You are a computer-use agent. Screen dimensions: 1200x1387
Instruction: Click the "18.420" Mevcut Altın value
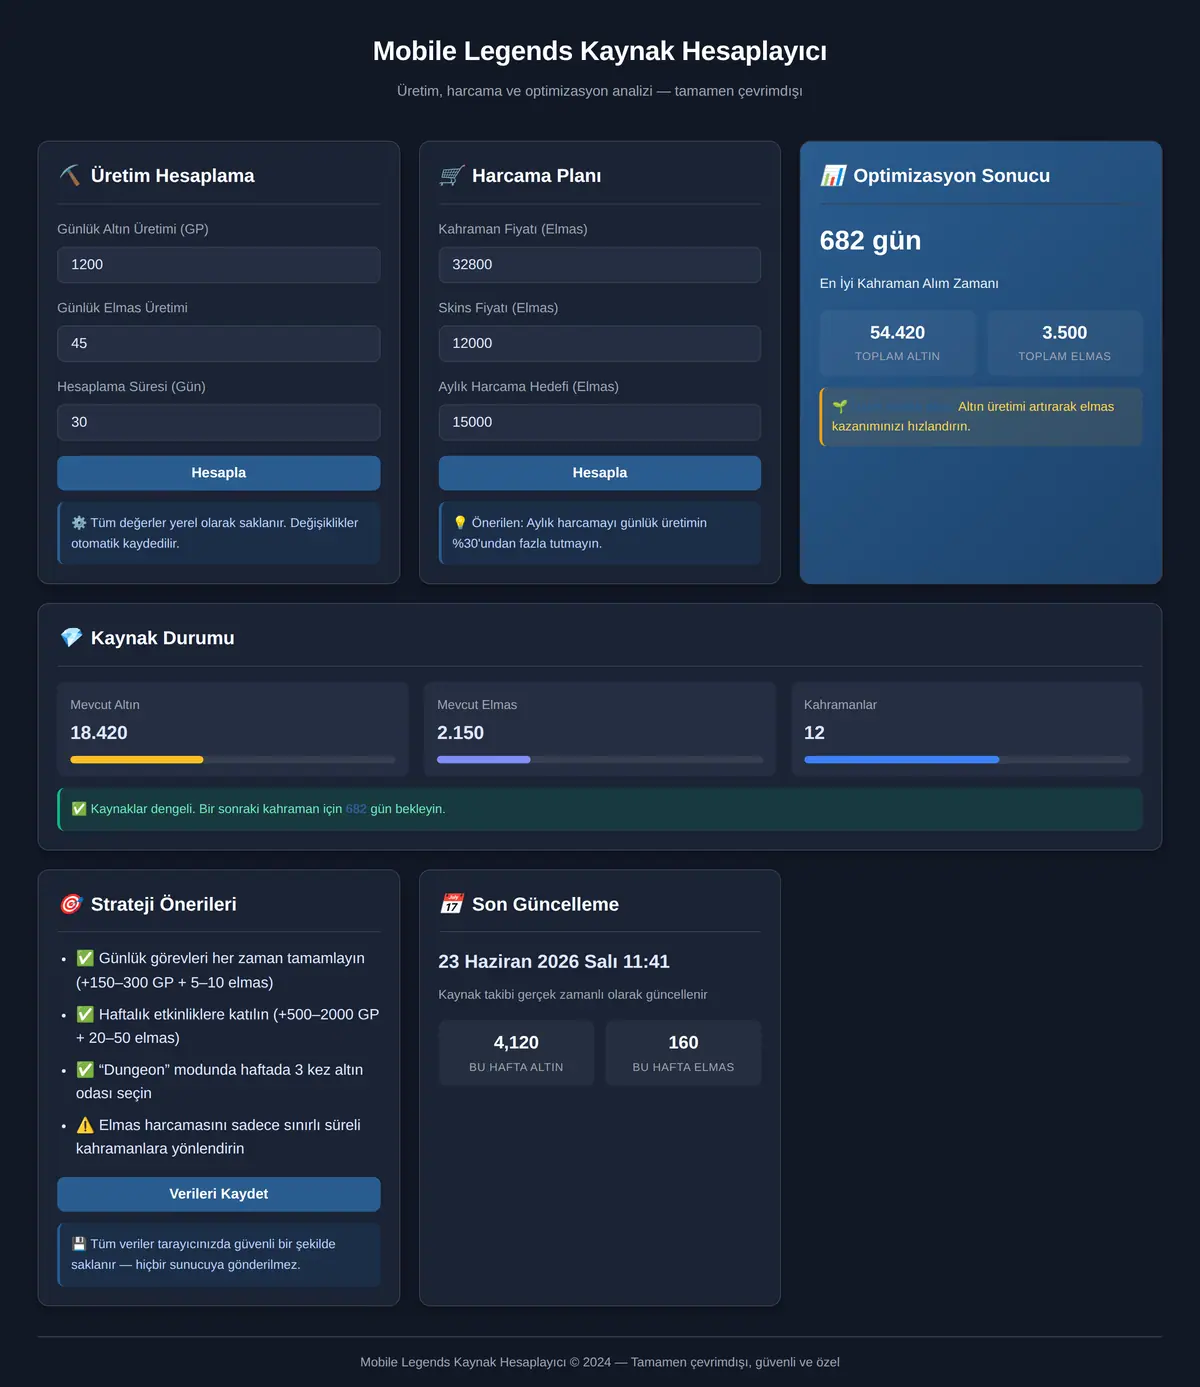coord(99,733)
